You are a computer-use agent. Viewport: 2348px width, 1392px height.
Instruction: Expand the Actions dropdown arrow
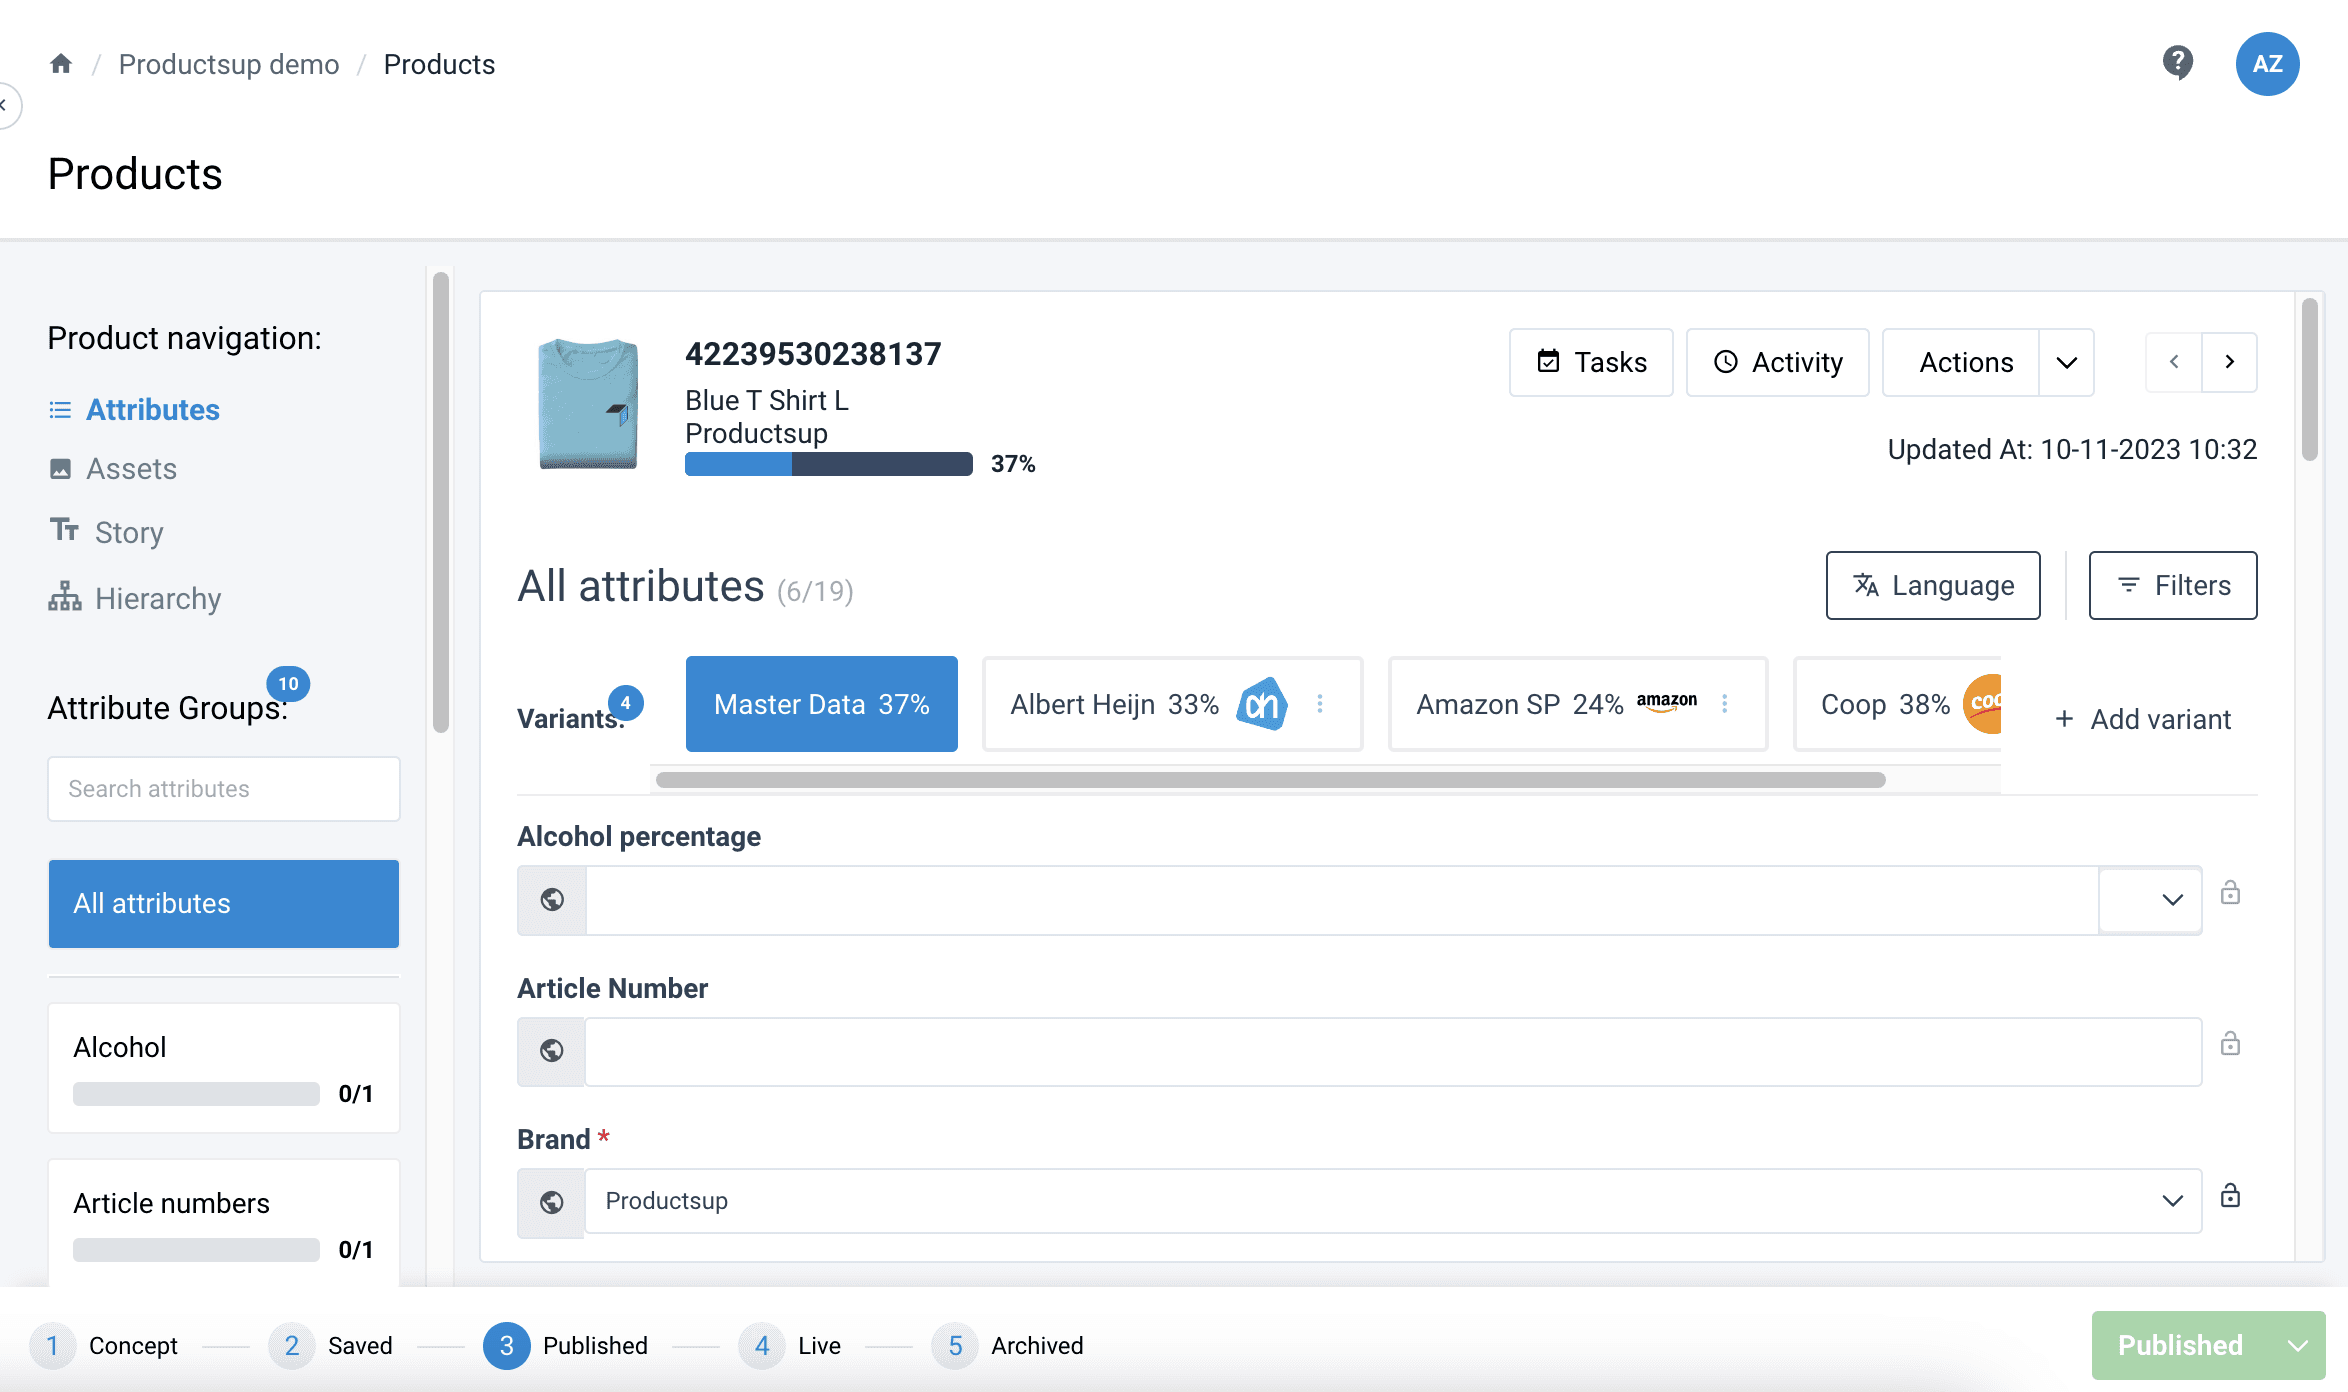coord(2067,362)
